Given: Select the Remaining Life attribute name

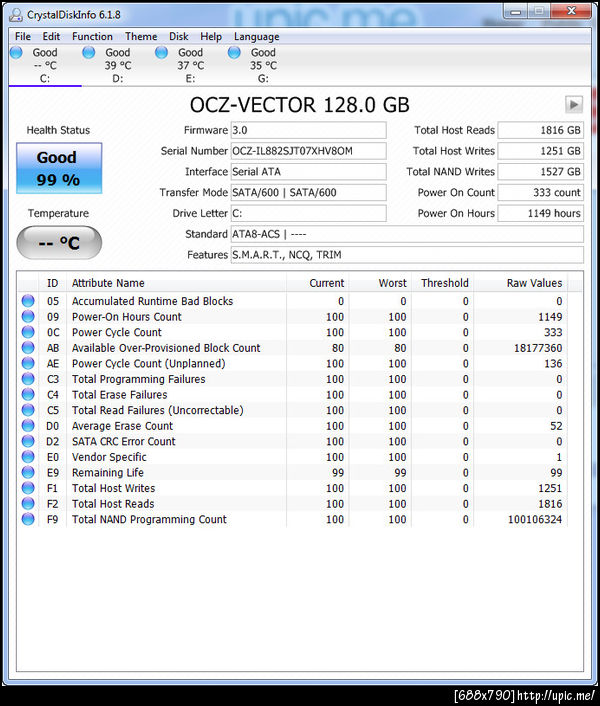Looking at the screenshot, I should (108, 473).
